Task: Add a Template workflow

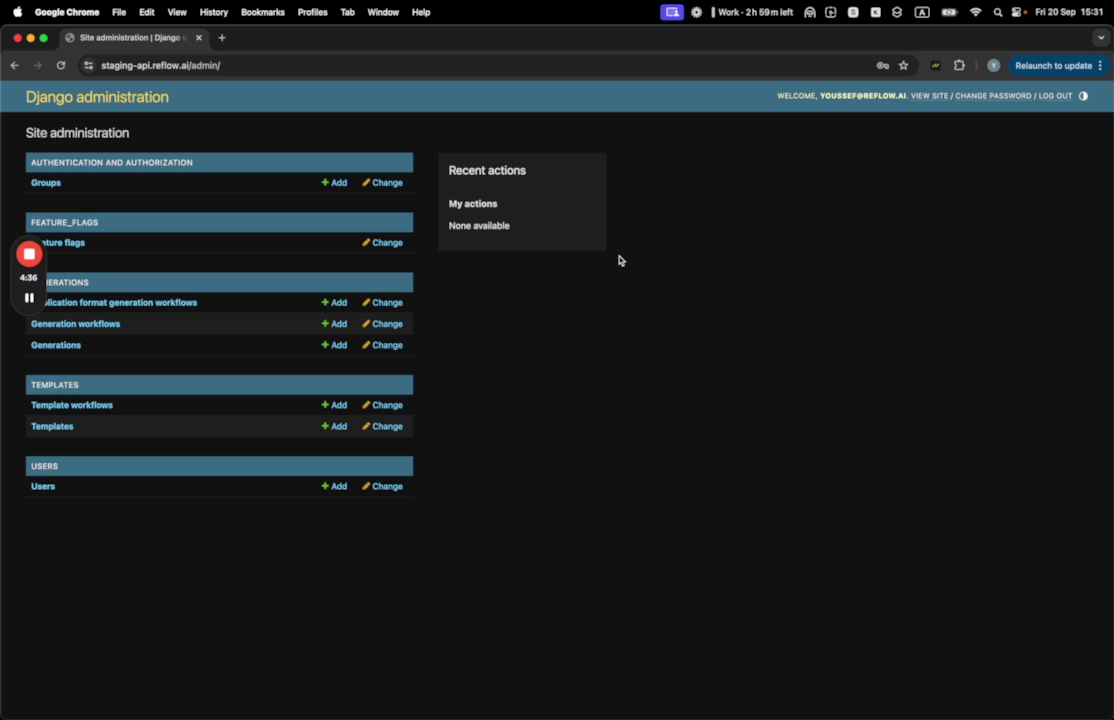Action: (x=334, y=405)
